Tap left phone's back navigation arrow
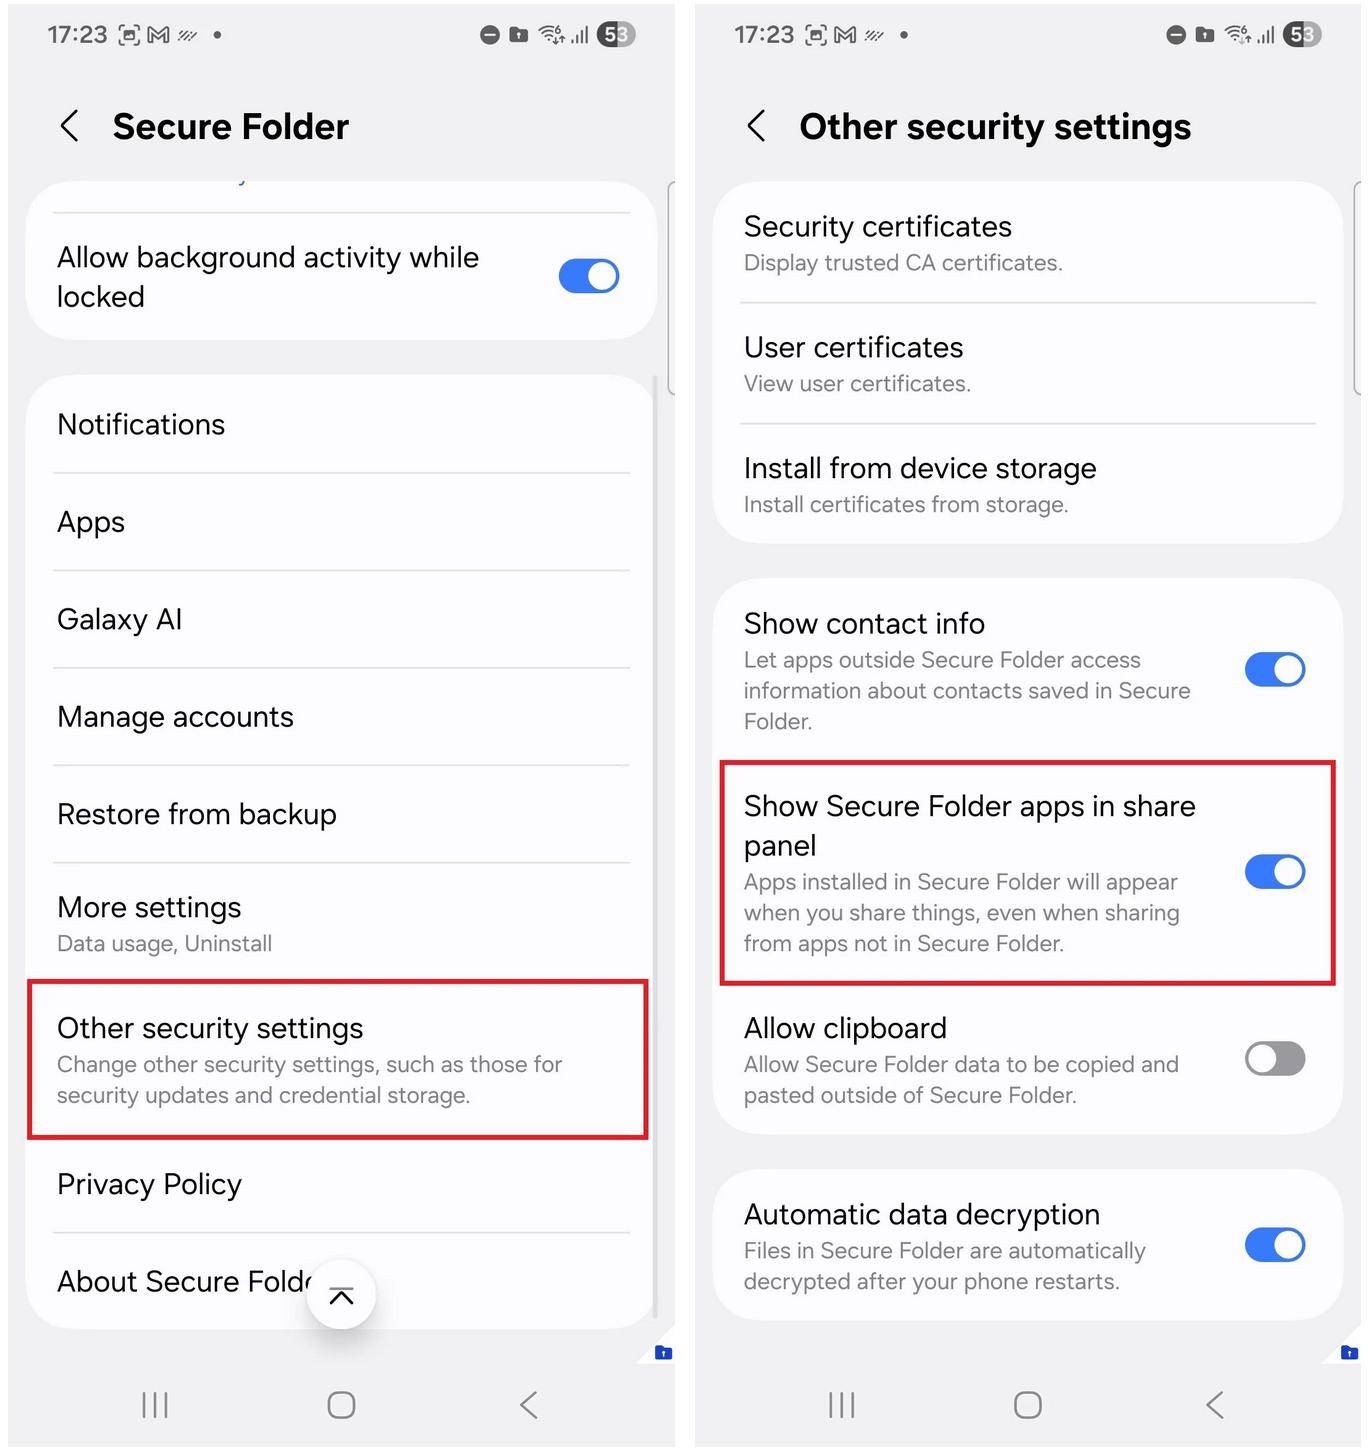 [529, 1405]
